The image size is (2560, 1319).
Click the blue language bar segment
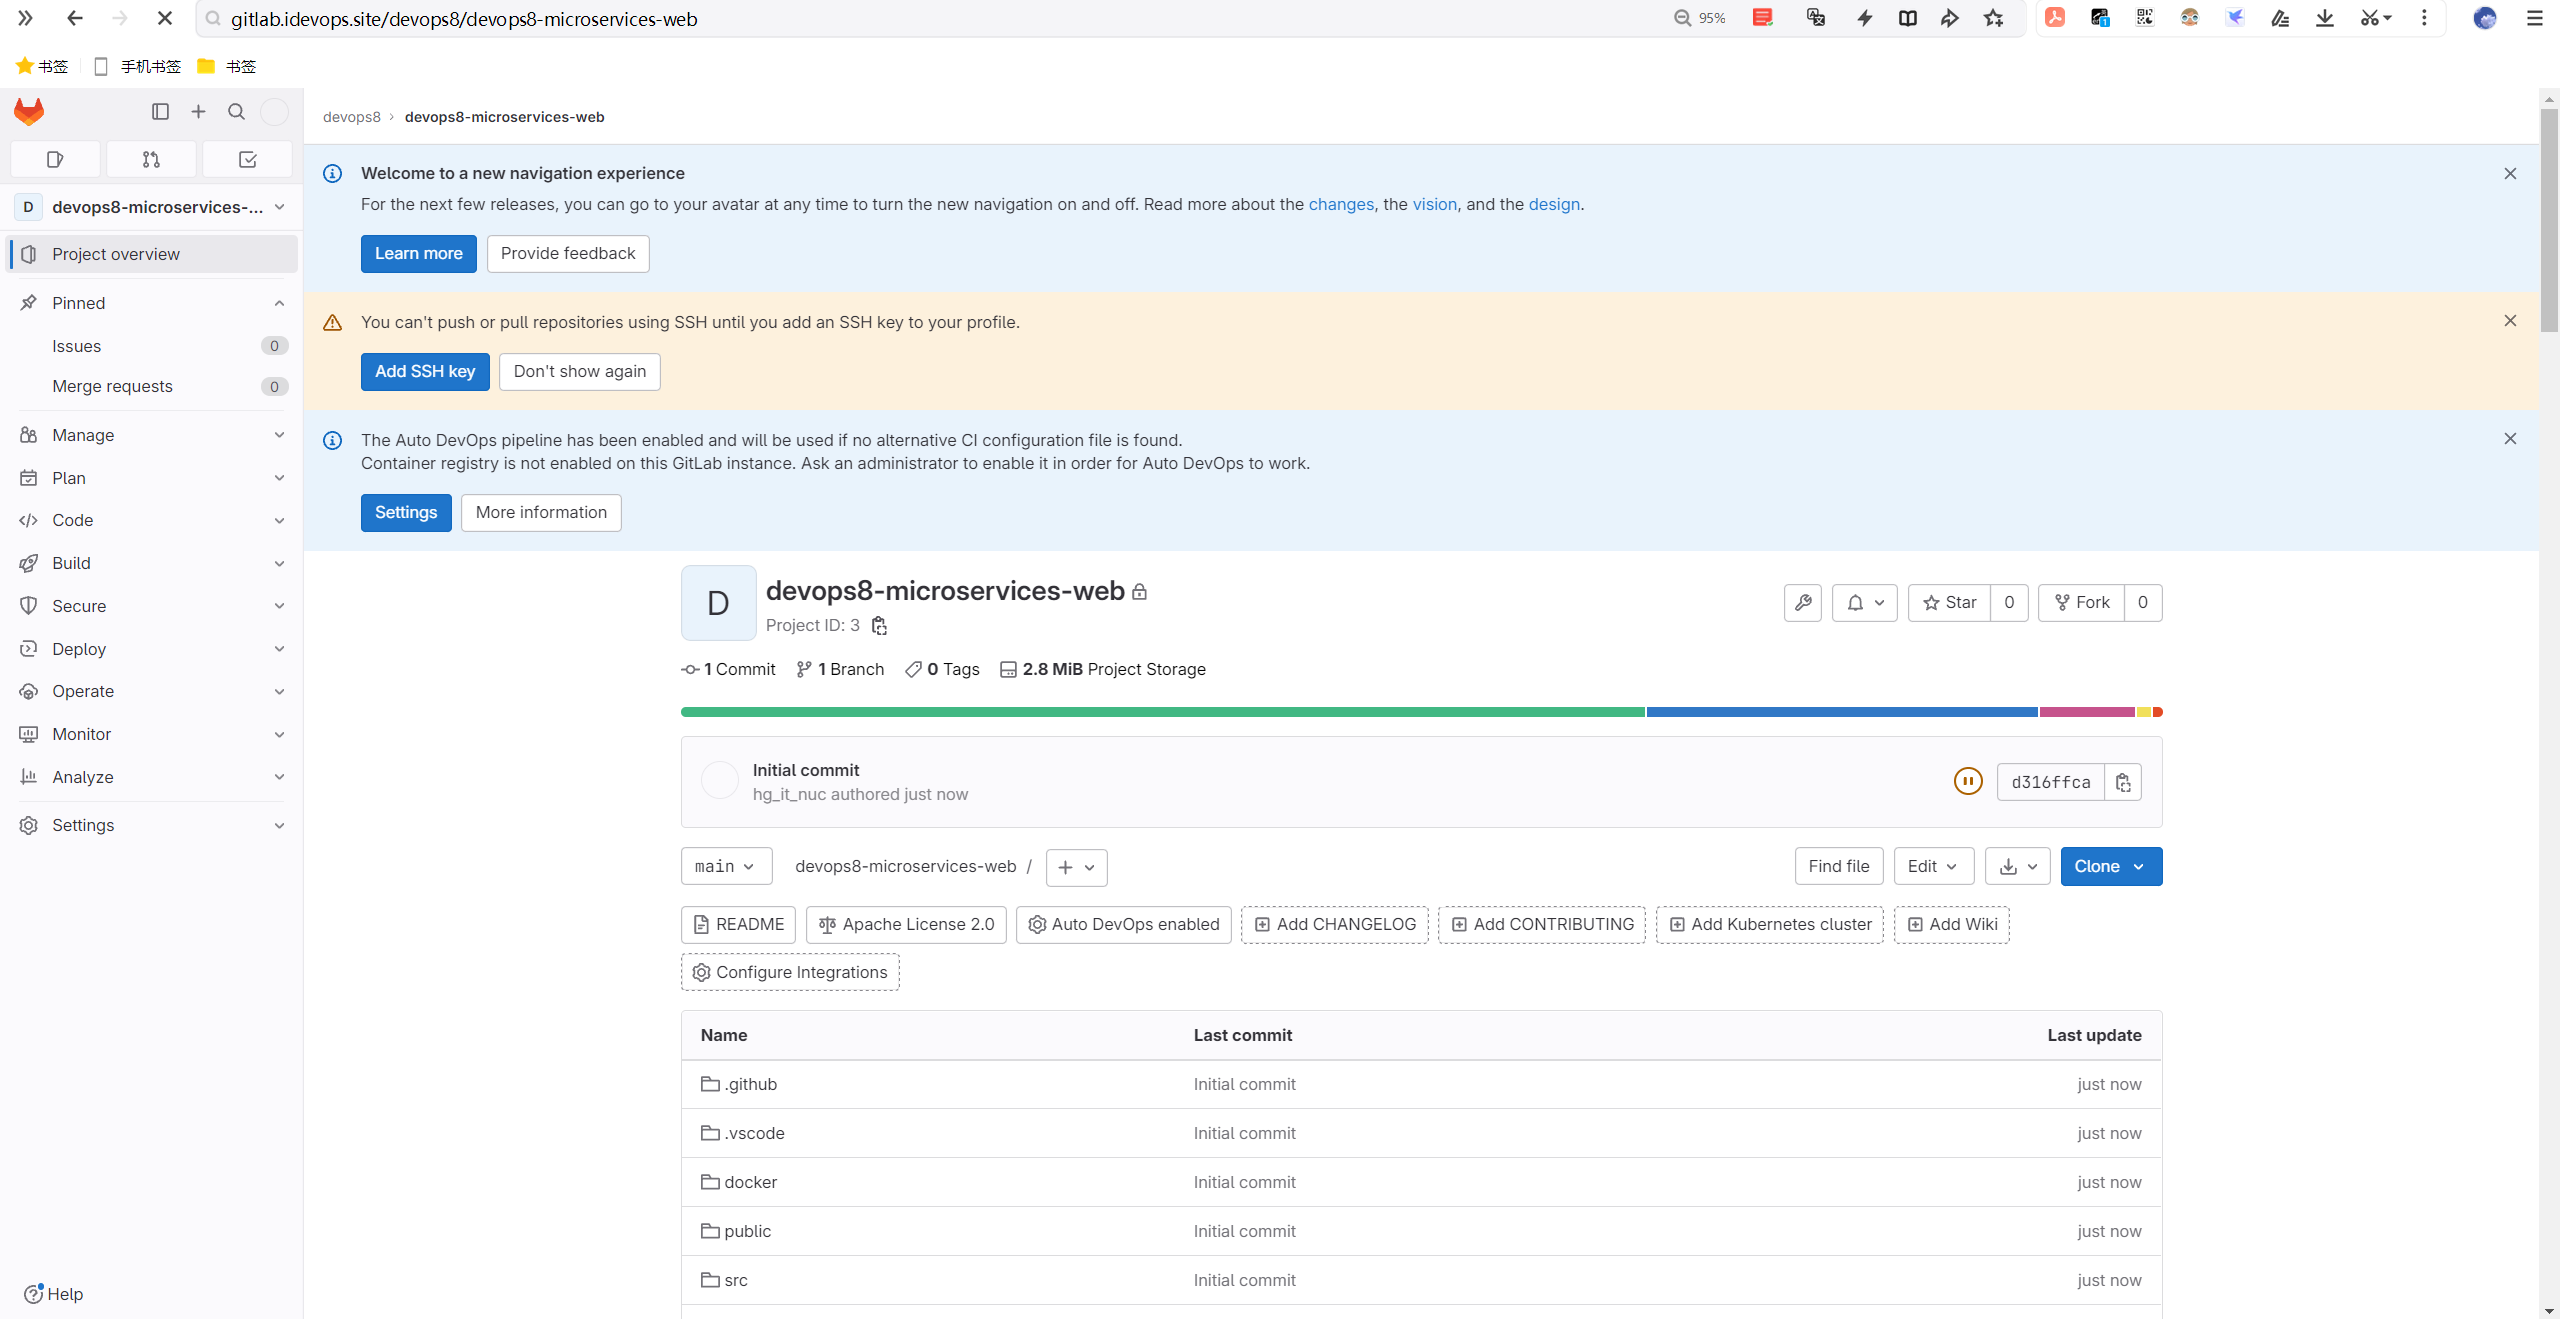coord(1842,712)
